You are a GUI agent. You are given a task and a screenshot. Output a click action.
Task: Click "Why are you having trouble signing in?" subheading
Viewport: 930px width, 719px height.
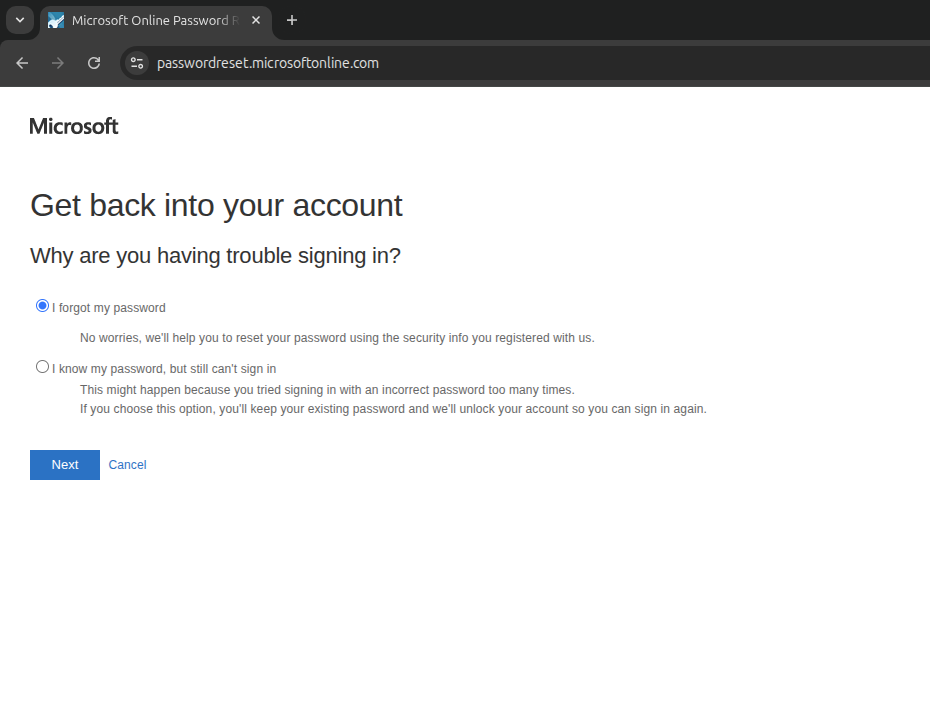point(215,256)
